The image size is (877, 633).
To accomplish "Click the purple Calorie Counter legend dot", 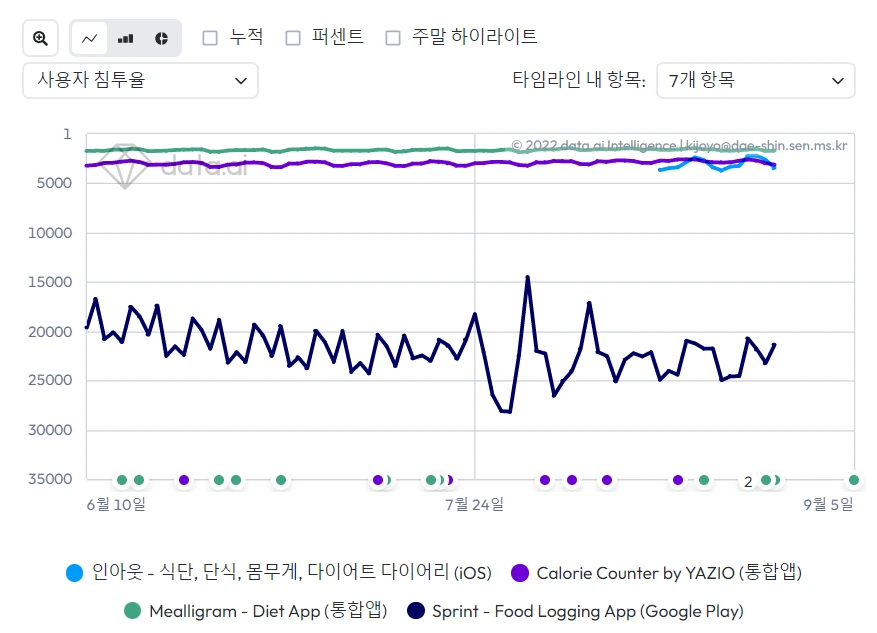I will [521, 572].
